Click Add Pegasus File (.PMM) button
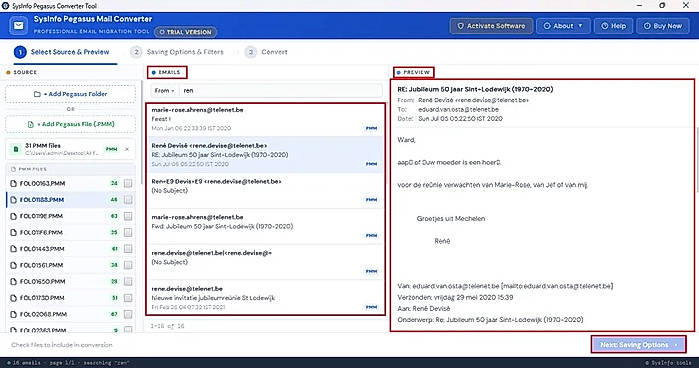 pos(70,124)
